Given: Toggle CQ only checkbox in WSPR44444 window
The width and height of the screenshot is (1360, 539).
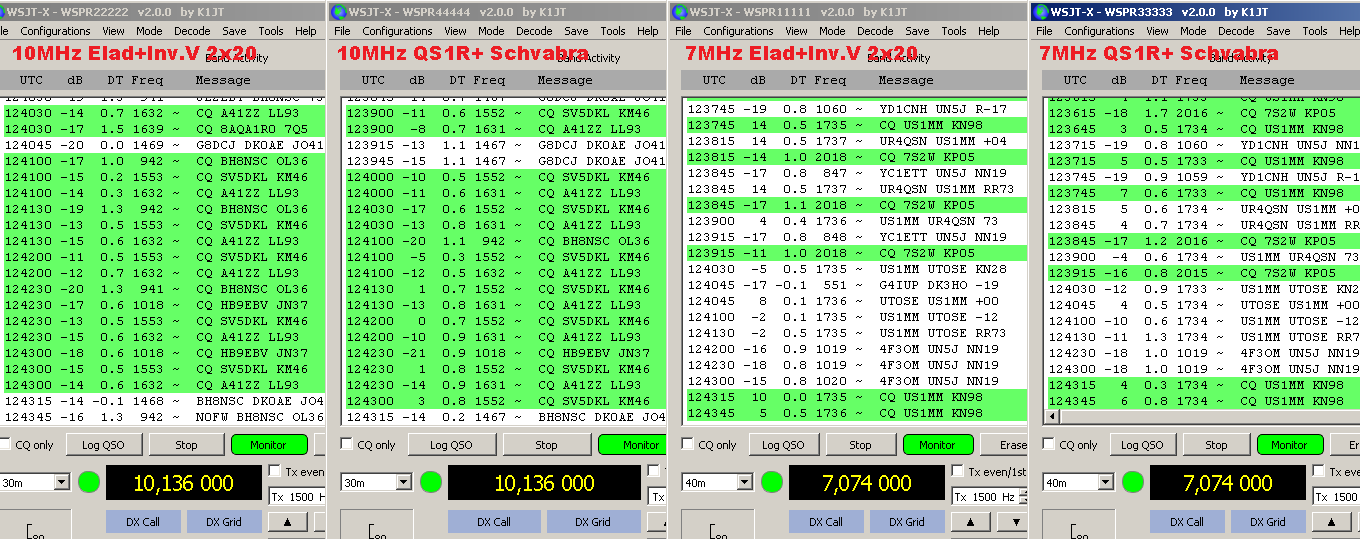Looking at the screenshot, I should click(x=347, y=445).
